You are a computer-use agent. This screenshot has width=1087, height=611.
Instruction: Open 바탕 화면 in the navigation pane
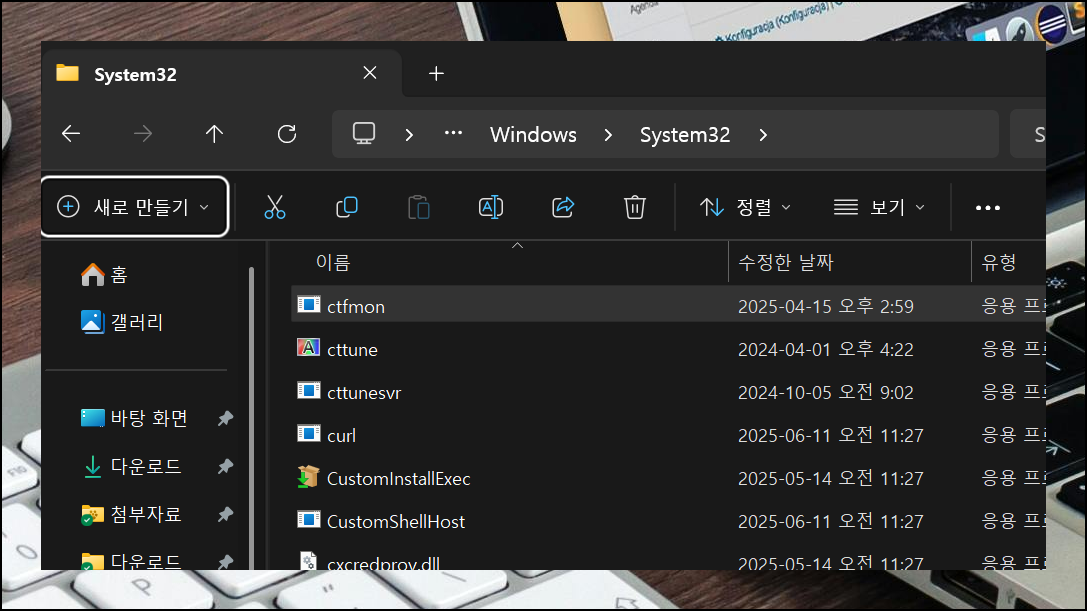click(x=134, y=418)
